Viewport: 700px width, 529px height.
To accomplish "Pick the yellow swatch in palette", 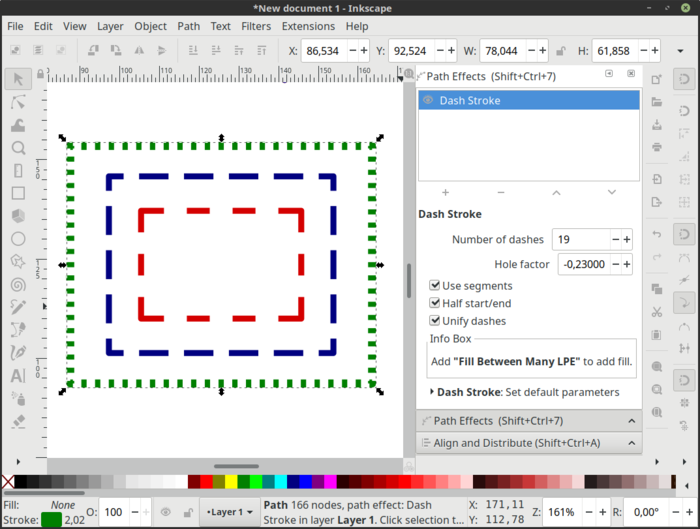I will coord(231,482).
